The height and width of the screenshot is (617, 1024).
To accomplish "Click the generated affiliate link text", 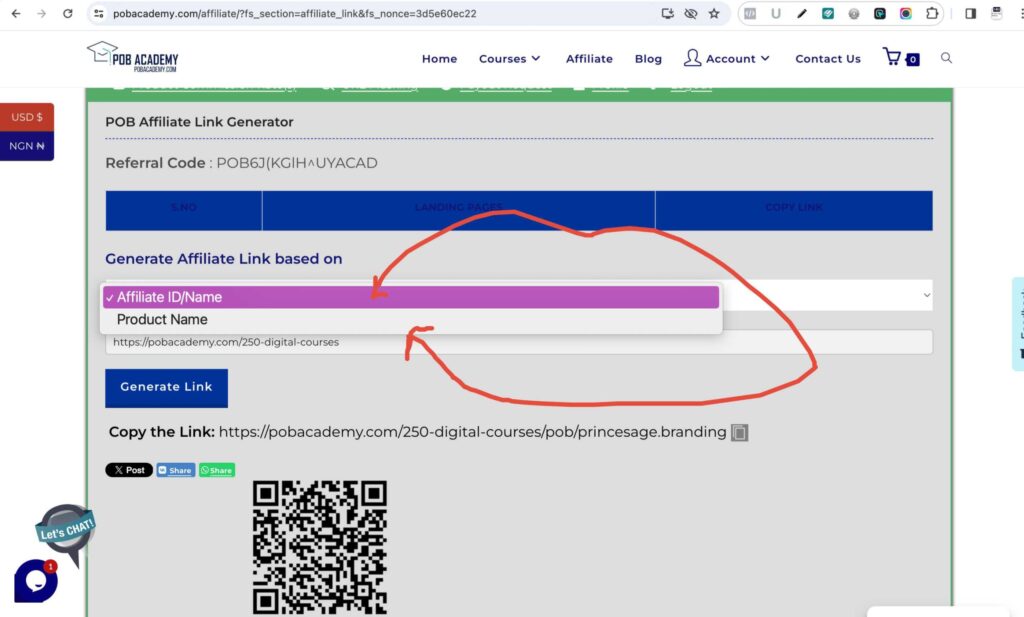I will point(472,432).
